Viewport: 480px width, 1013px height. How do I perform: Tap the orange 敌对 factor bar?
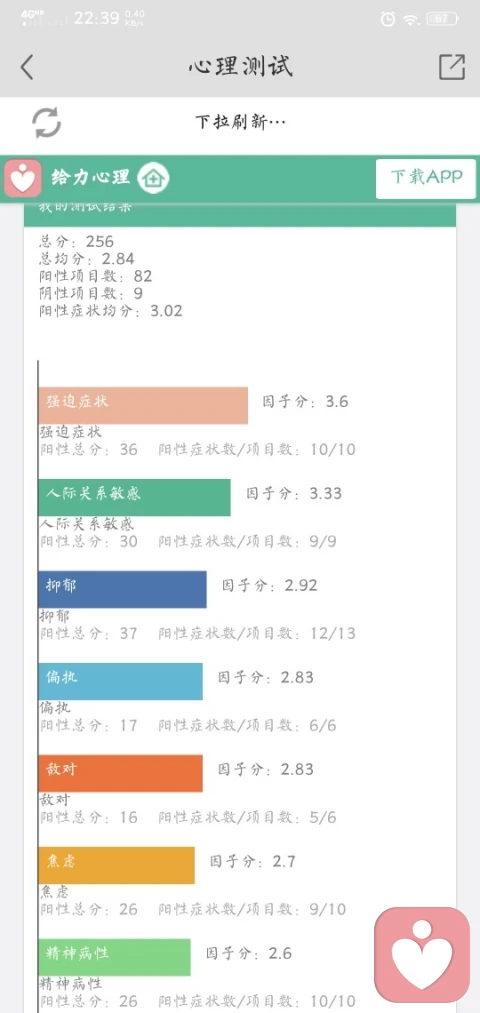[120, 773]
